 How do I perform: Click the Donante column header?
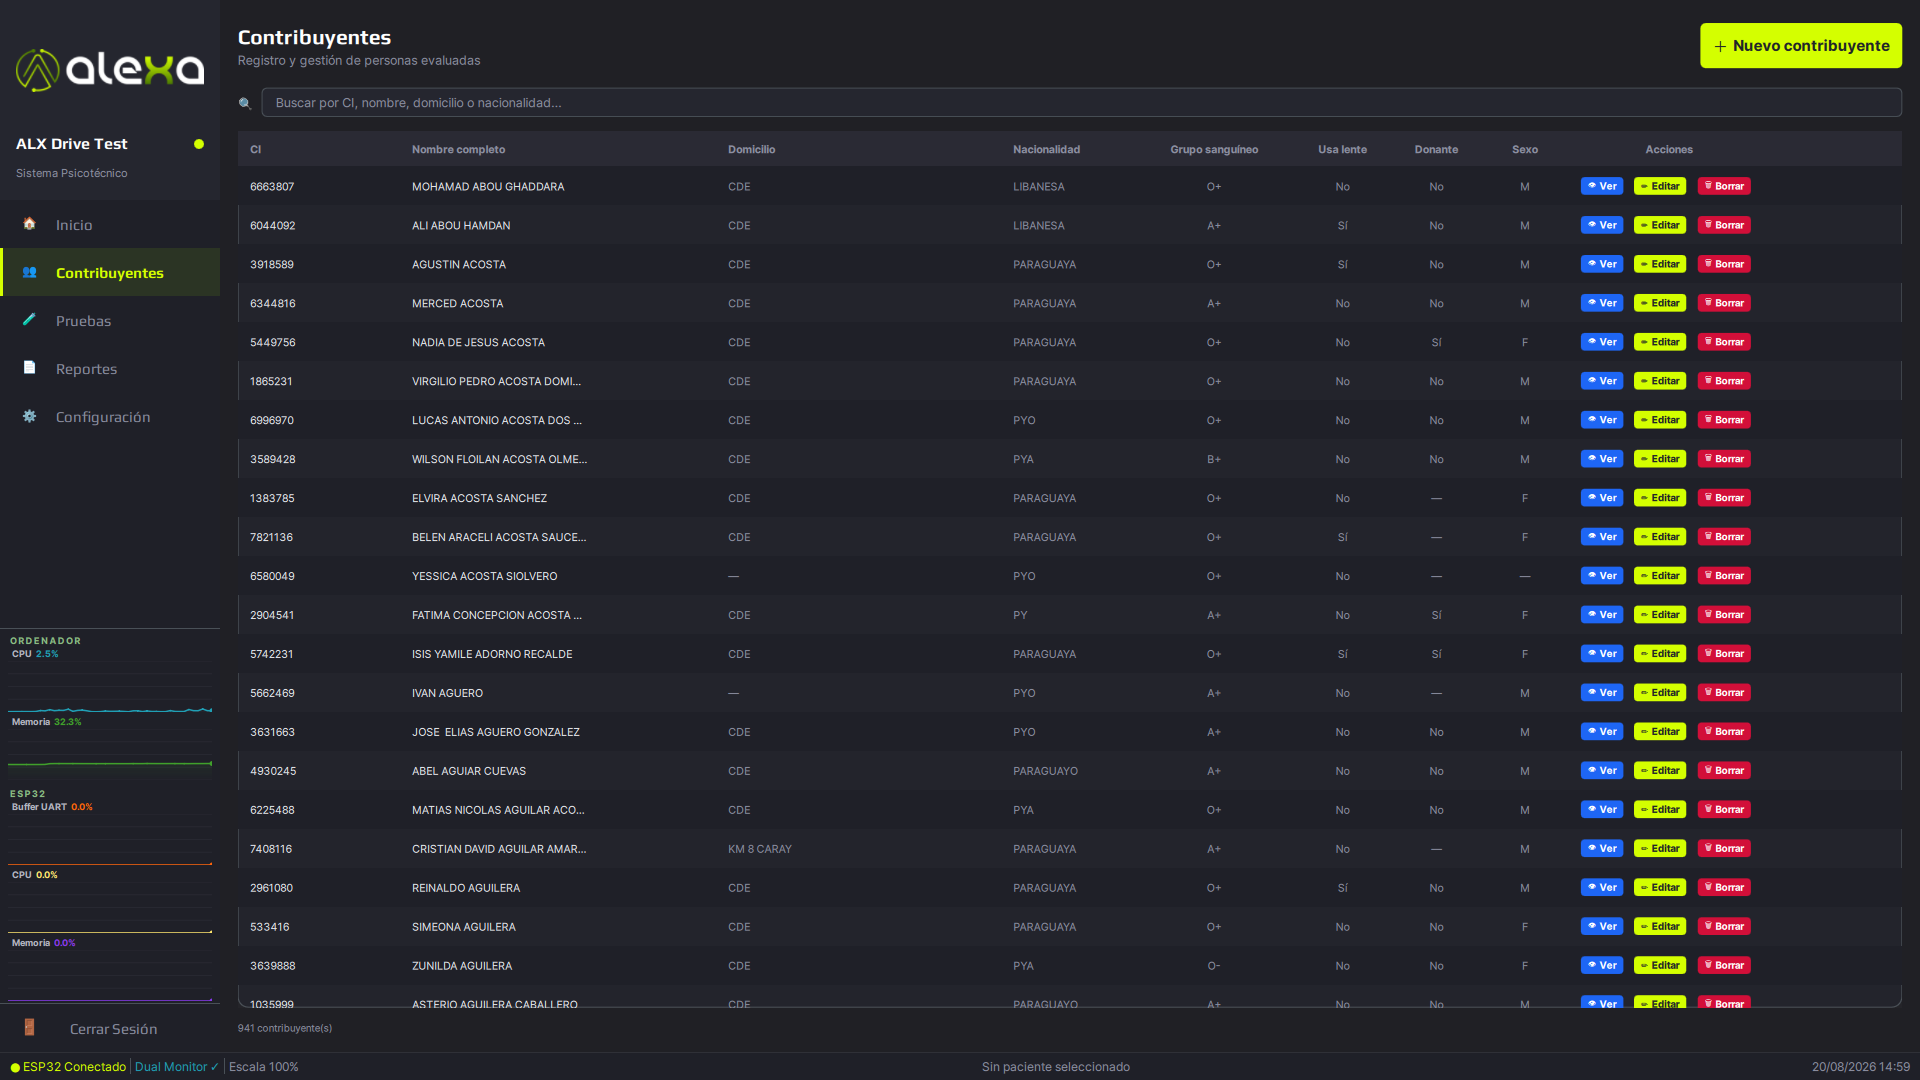(1436, 150)
